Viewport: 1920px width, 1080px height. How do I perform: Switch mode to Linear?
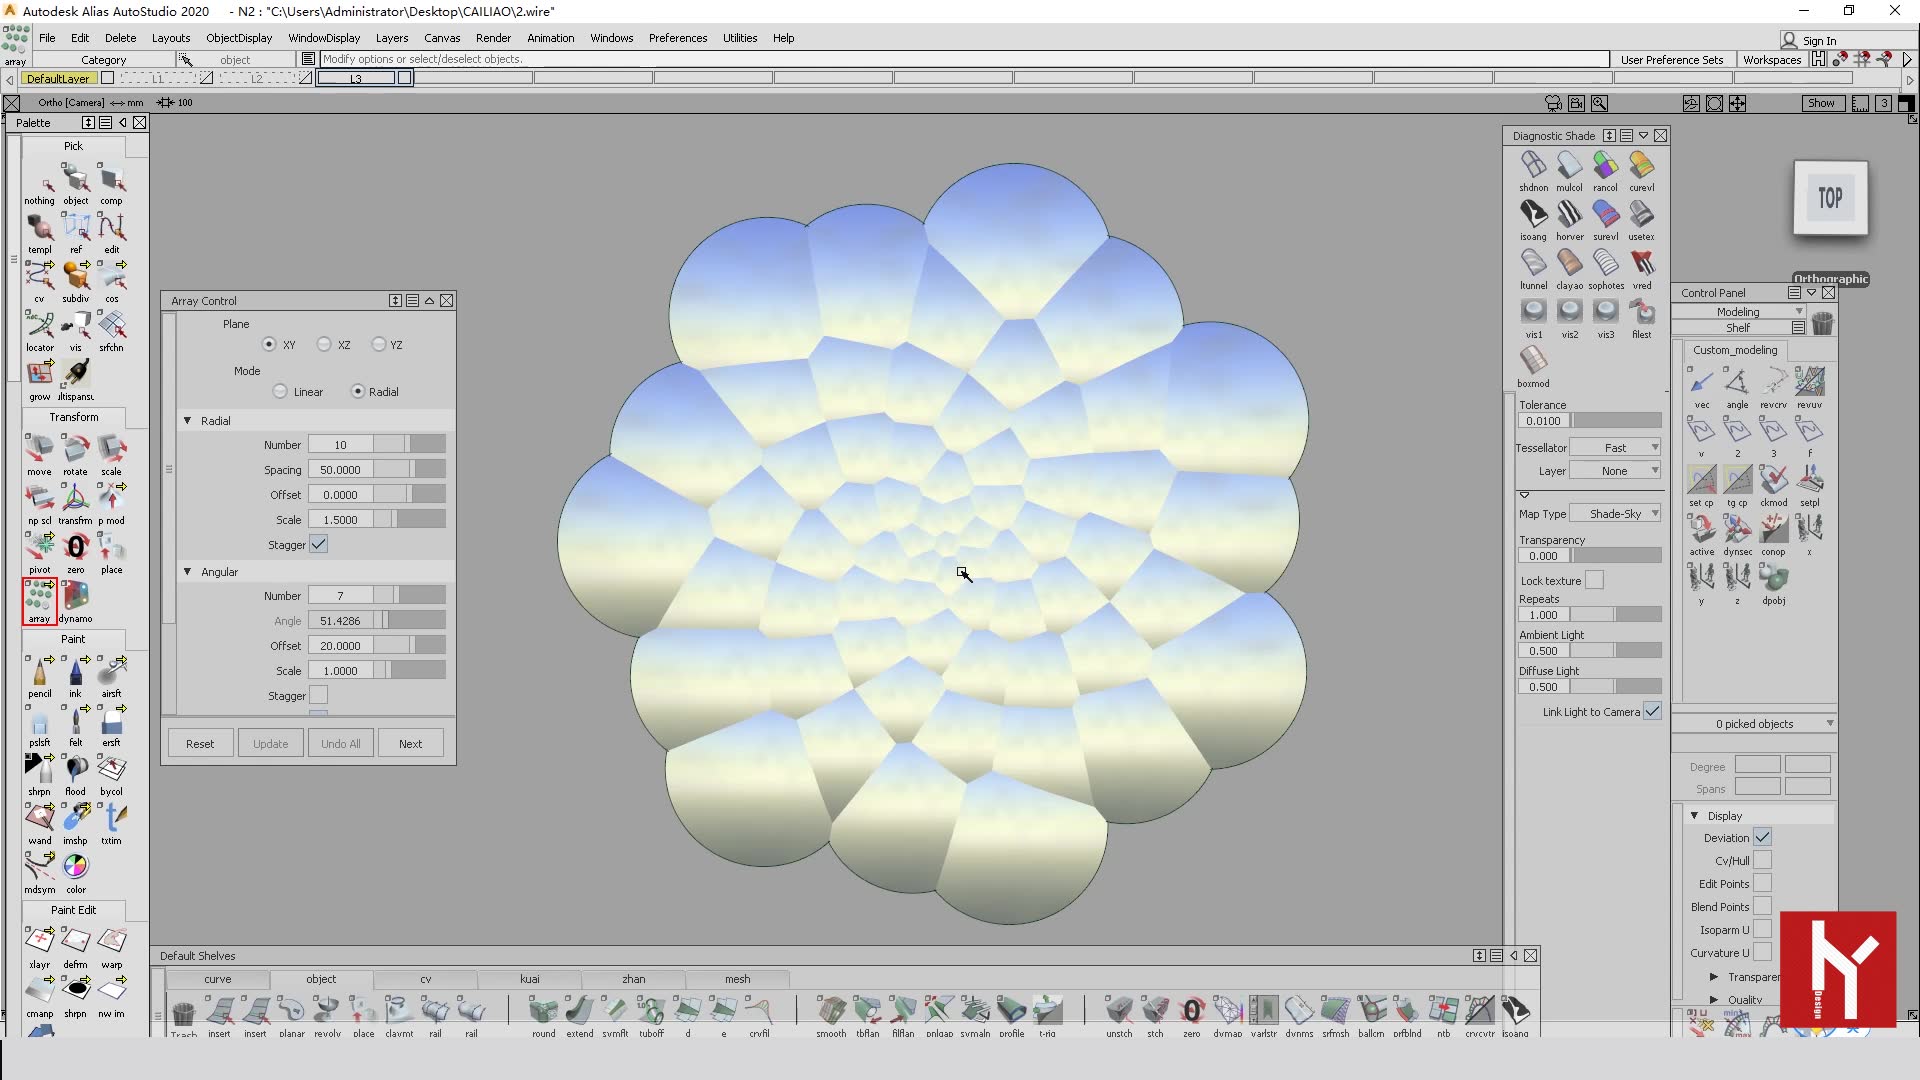280,391
